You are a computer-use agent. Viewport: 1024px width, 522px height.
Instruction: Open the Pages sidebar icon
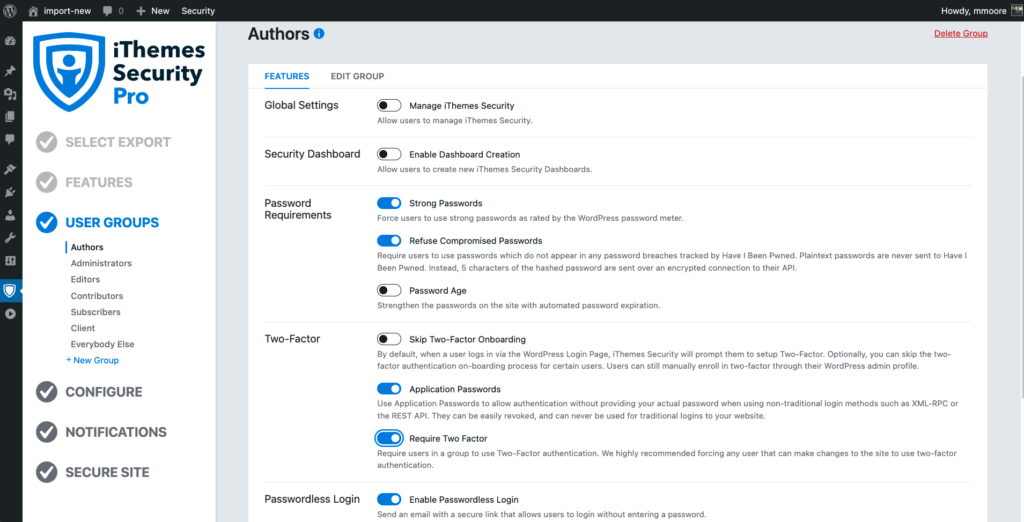(x=10, y=117)
